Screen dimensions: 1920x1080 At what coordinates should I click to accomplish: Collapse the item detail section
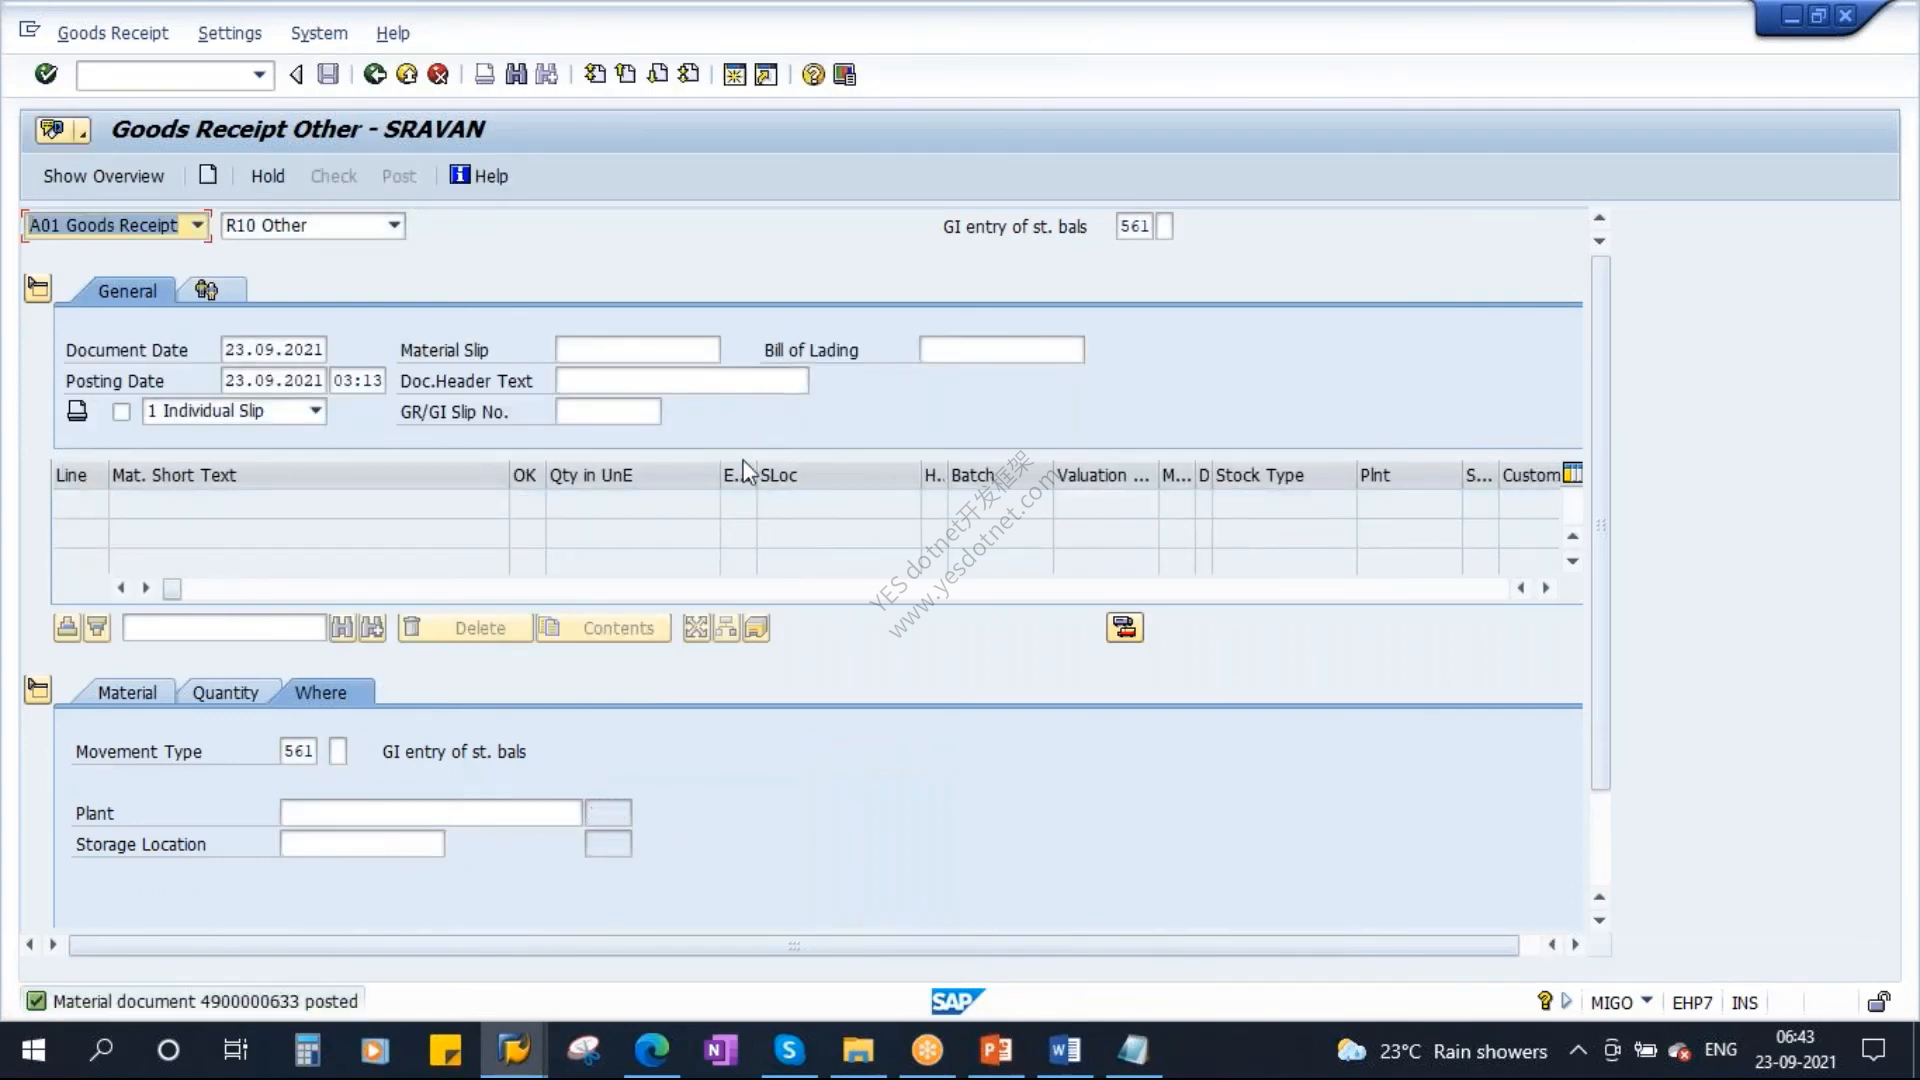coord(38,690)
